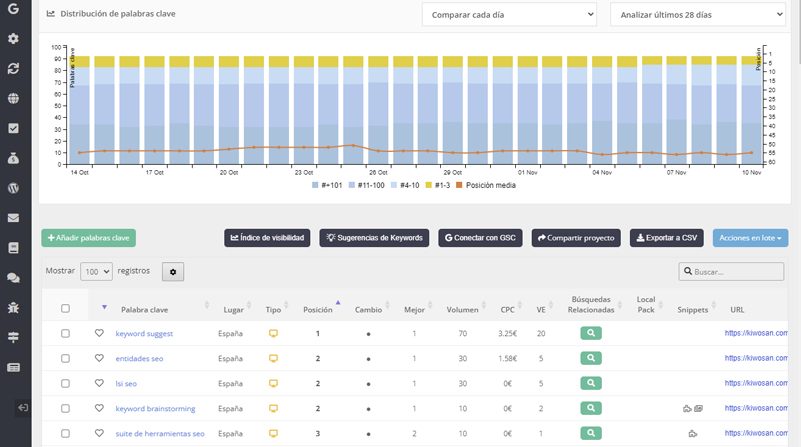Change the records count dropdown showing 100

pyautogui.click(x=96, y=272)
